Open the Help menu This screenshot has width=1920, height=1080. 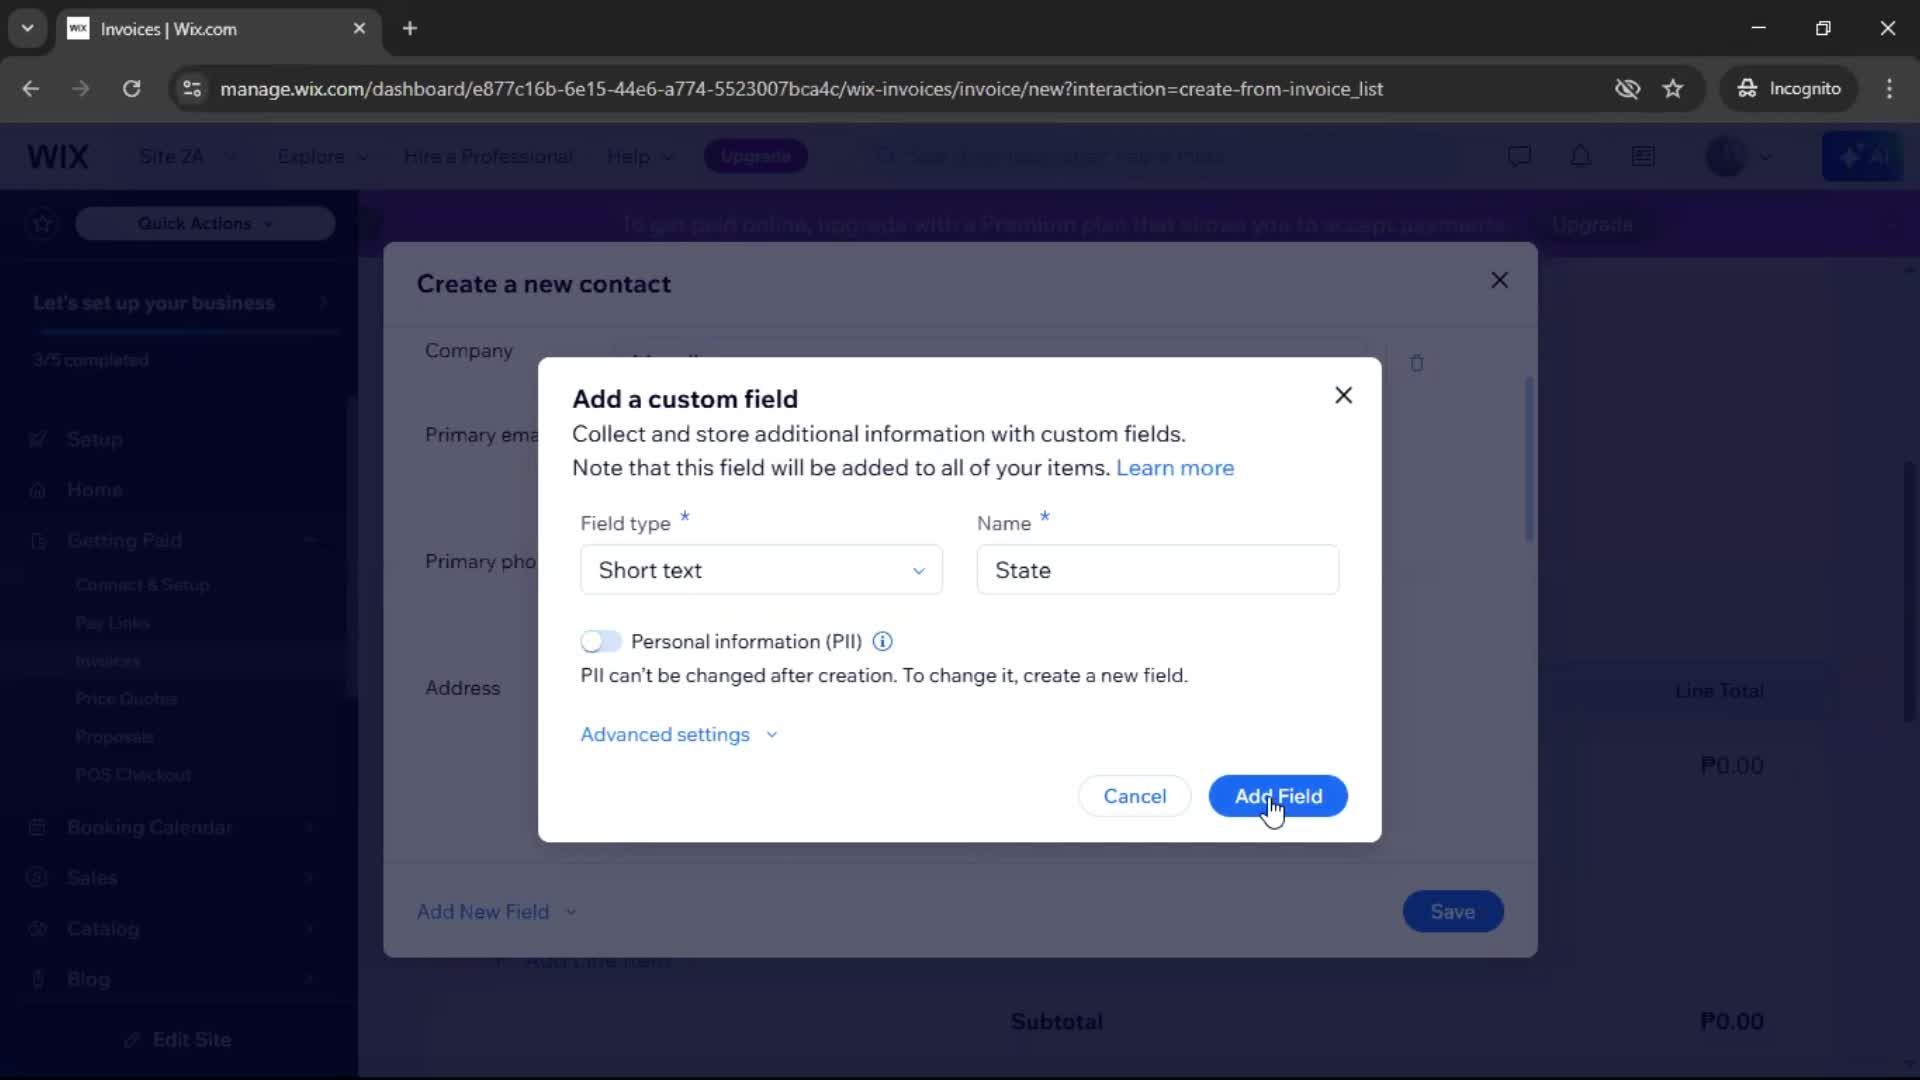click(640, 156)
